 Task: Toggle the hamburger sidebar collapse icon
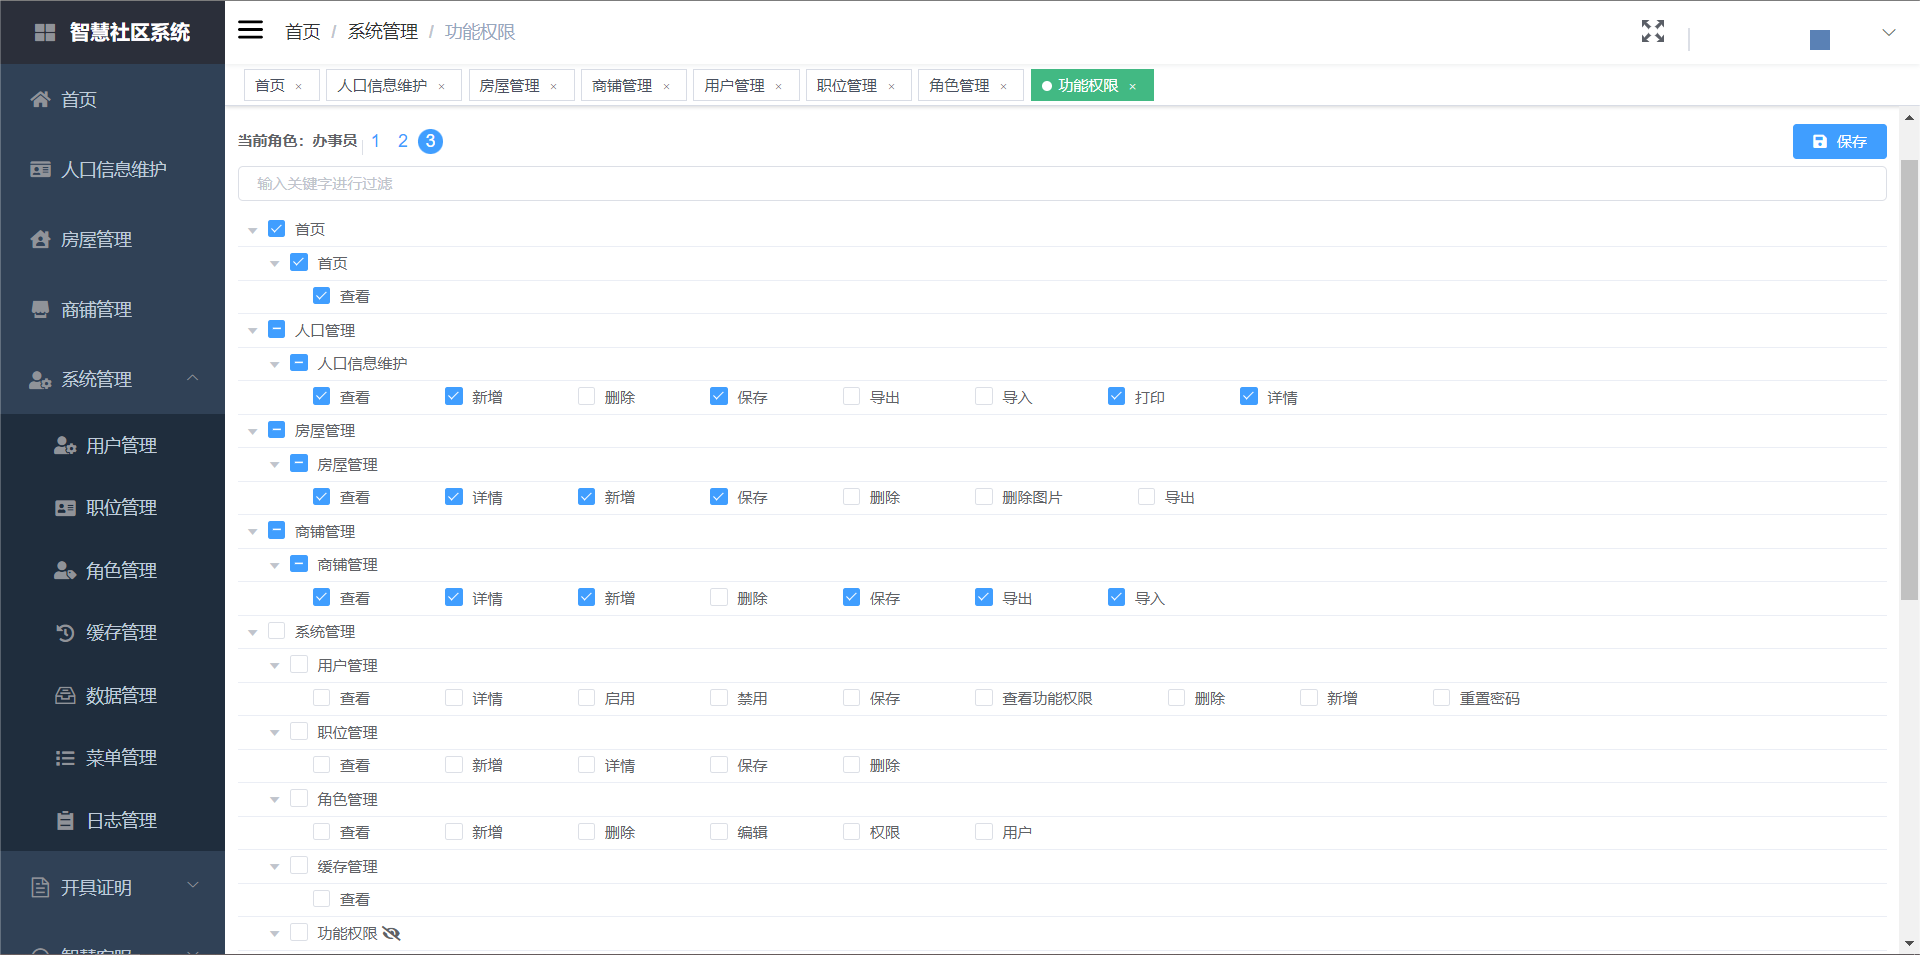(250, 30)
